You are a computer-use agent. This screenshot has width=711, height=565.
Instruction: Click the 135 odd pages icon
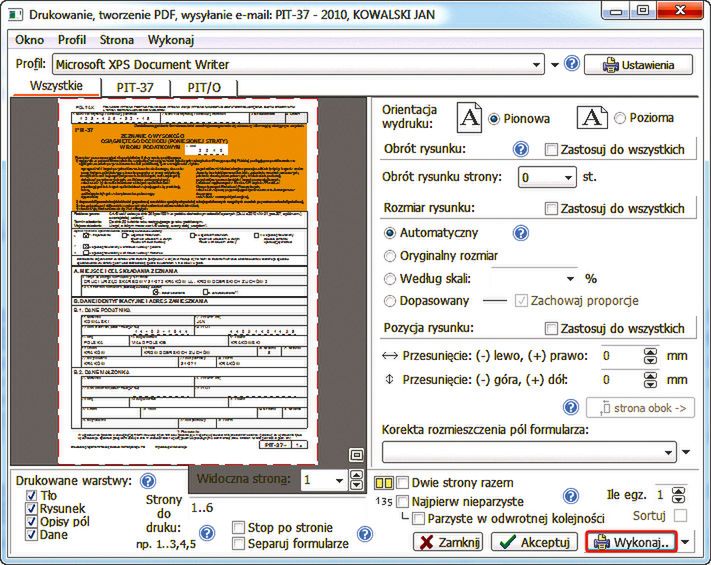[x=384, y=502]
